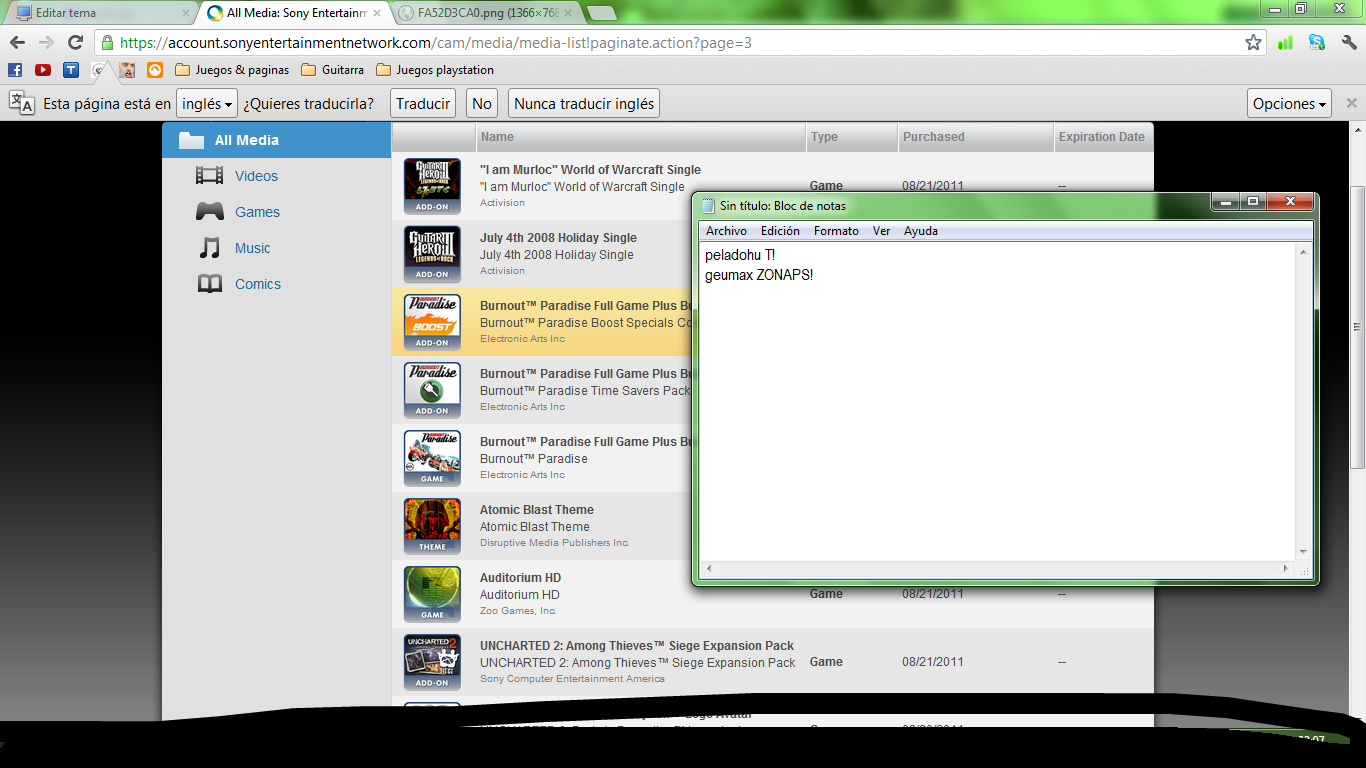Click the All Media folder icon
The width and height of the screenshot is (1366, 768).
click(x=192, y=140)
